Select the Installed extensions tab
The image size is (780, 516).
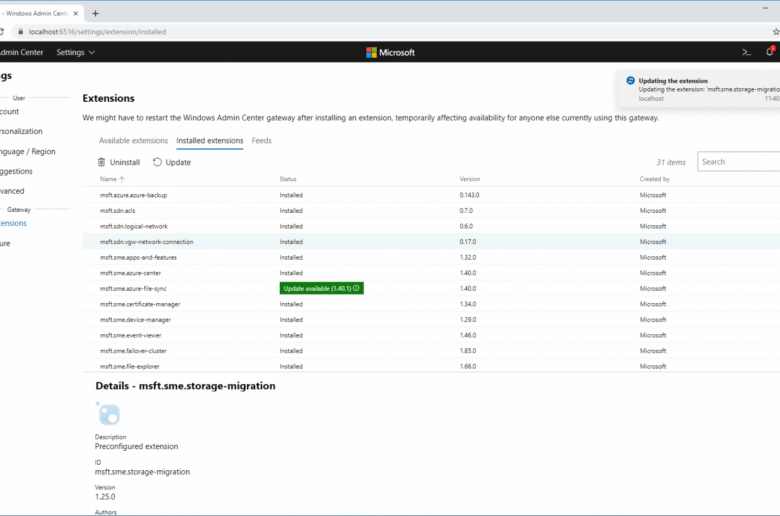[210, 141]
